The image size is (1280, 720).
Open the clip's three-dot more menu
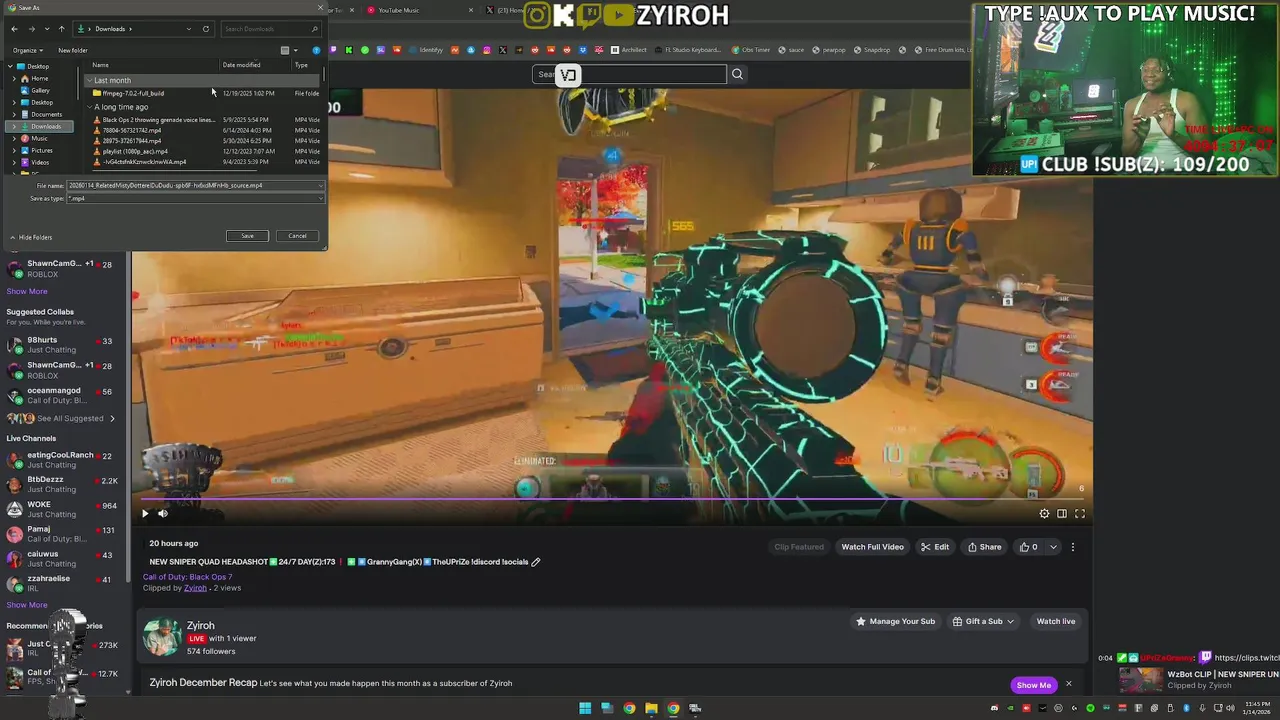pos(1073,547)
